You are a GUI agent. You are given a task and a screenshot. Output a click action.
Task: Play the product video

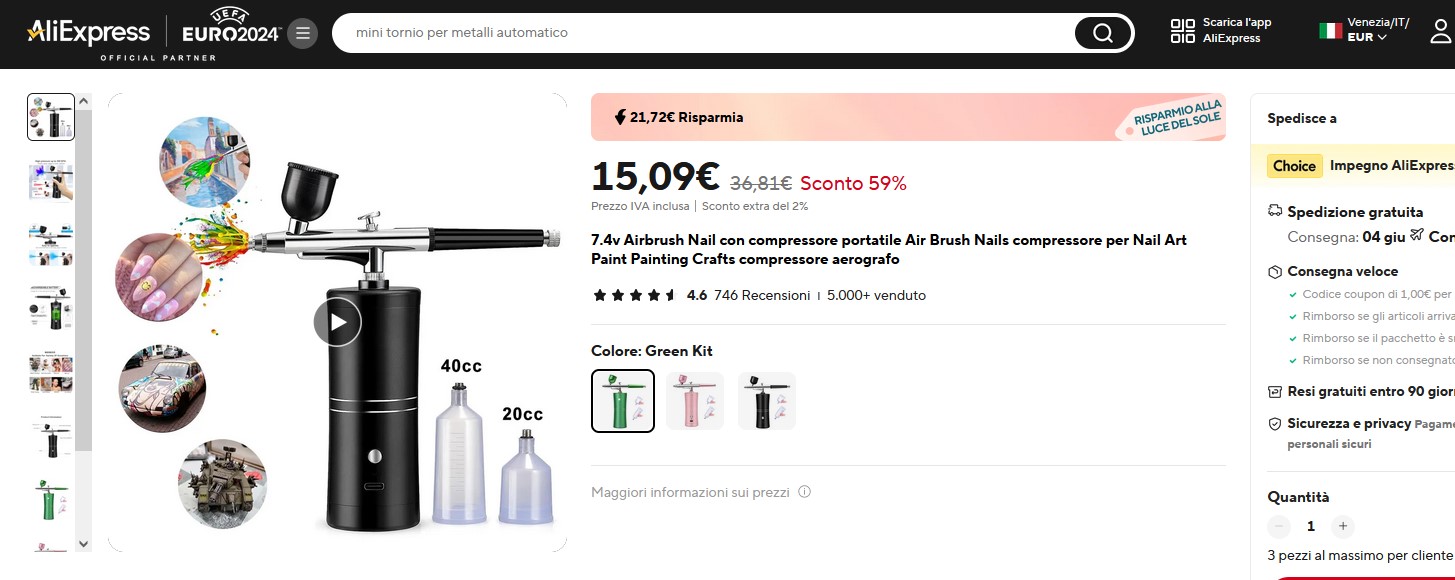337,322
